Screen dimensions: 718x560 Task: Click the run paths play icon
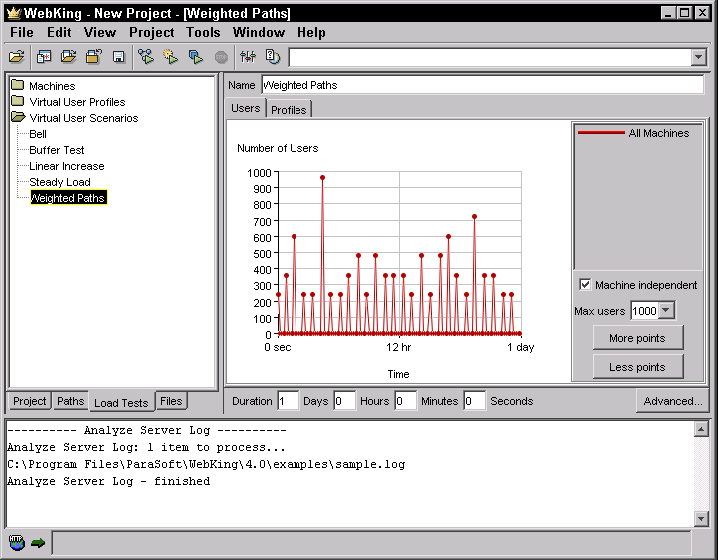pyautogui.click(x=146, y=57)
